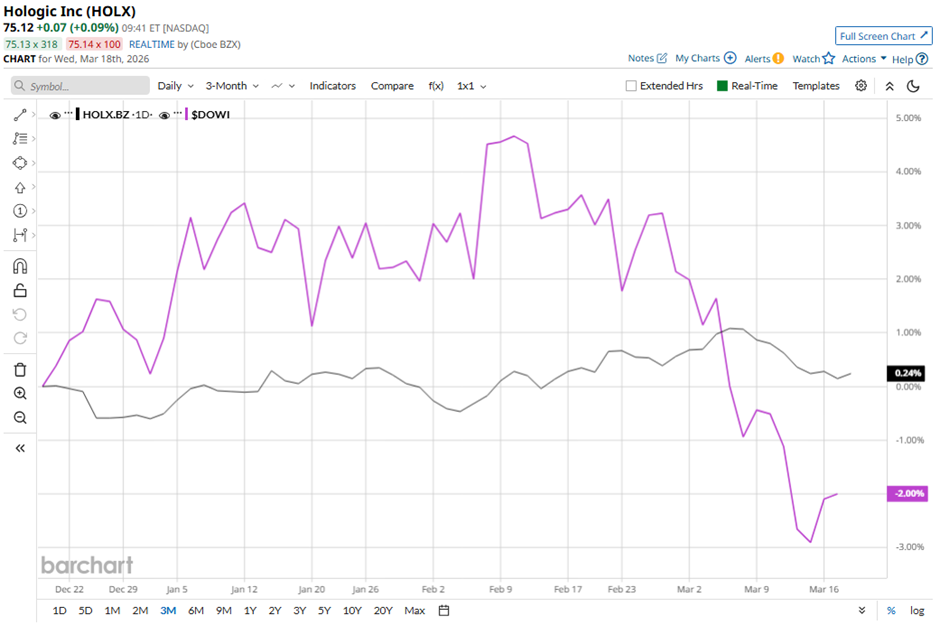Select the shapes drawing tool
The width and height of the screenshot is (940, 625).
pyautogui.click(x=20, y=163)
